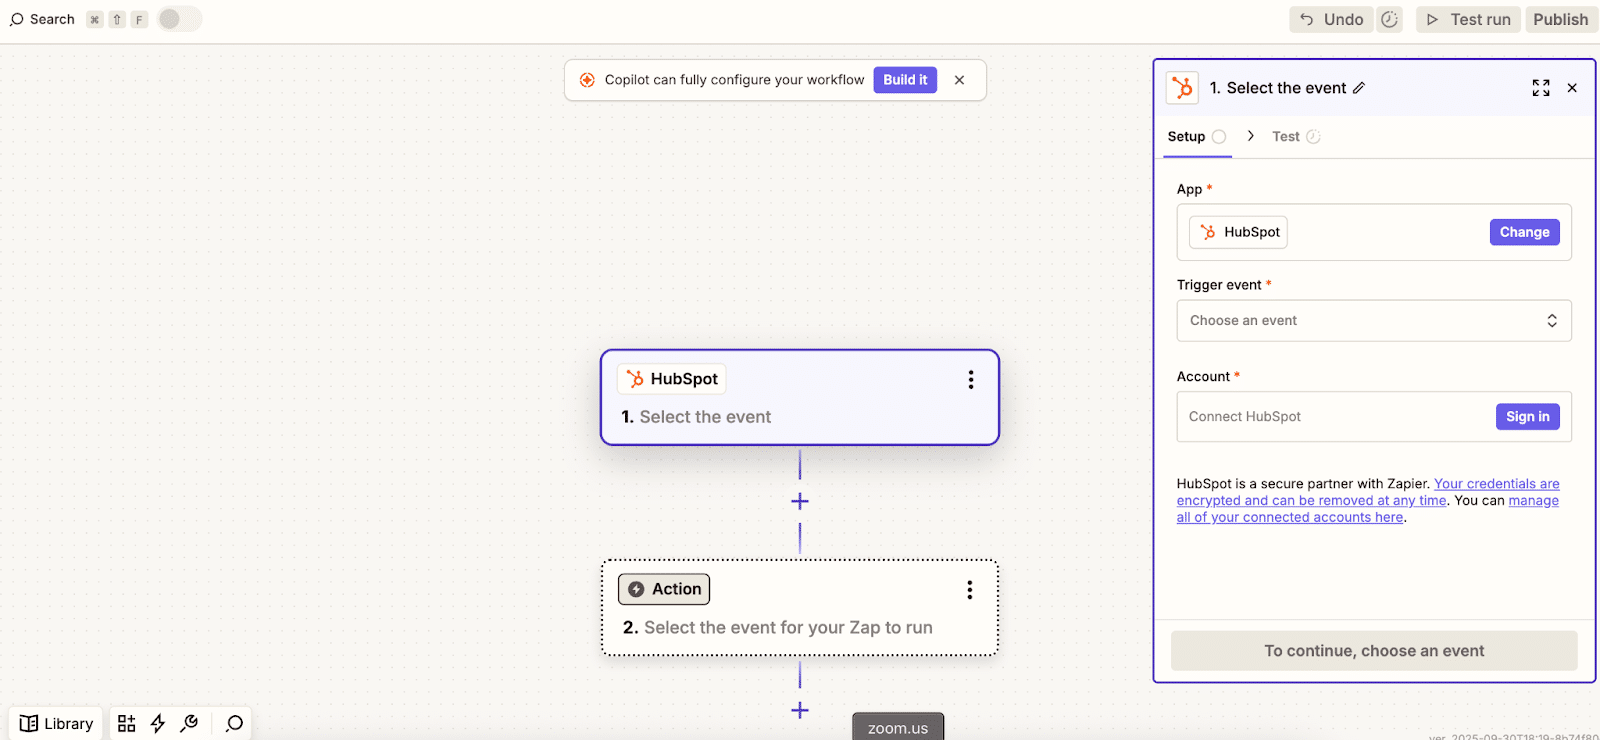Click the wrench tools icon in bottom toolbar
Image resolution: width=1600 pixels, height=740 pixels.
point(189,723)
